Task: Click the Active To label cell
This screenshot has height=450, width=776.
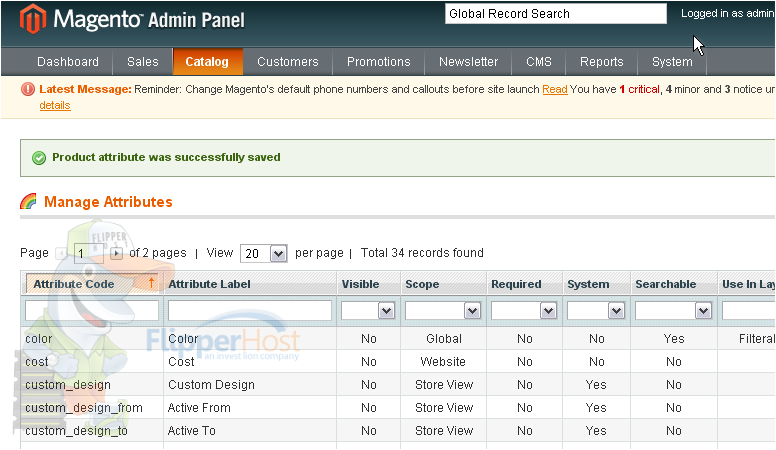Action: [250, 431]
